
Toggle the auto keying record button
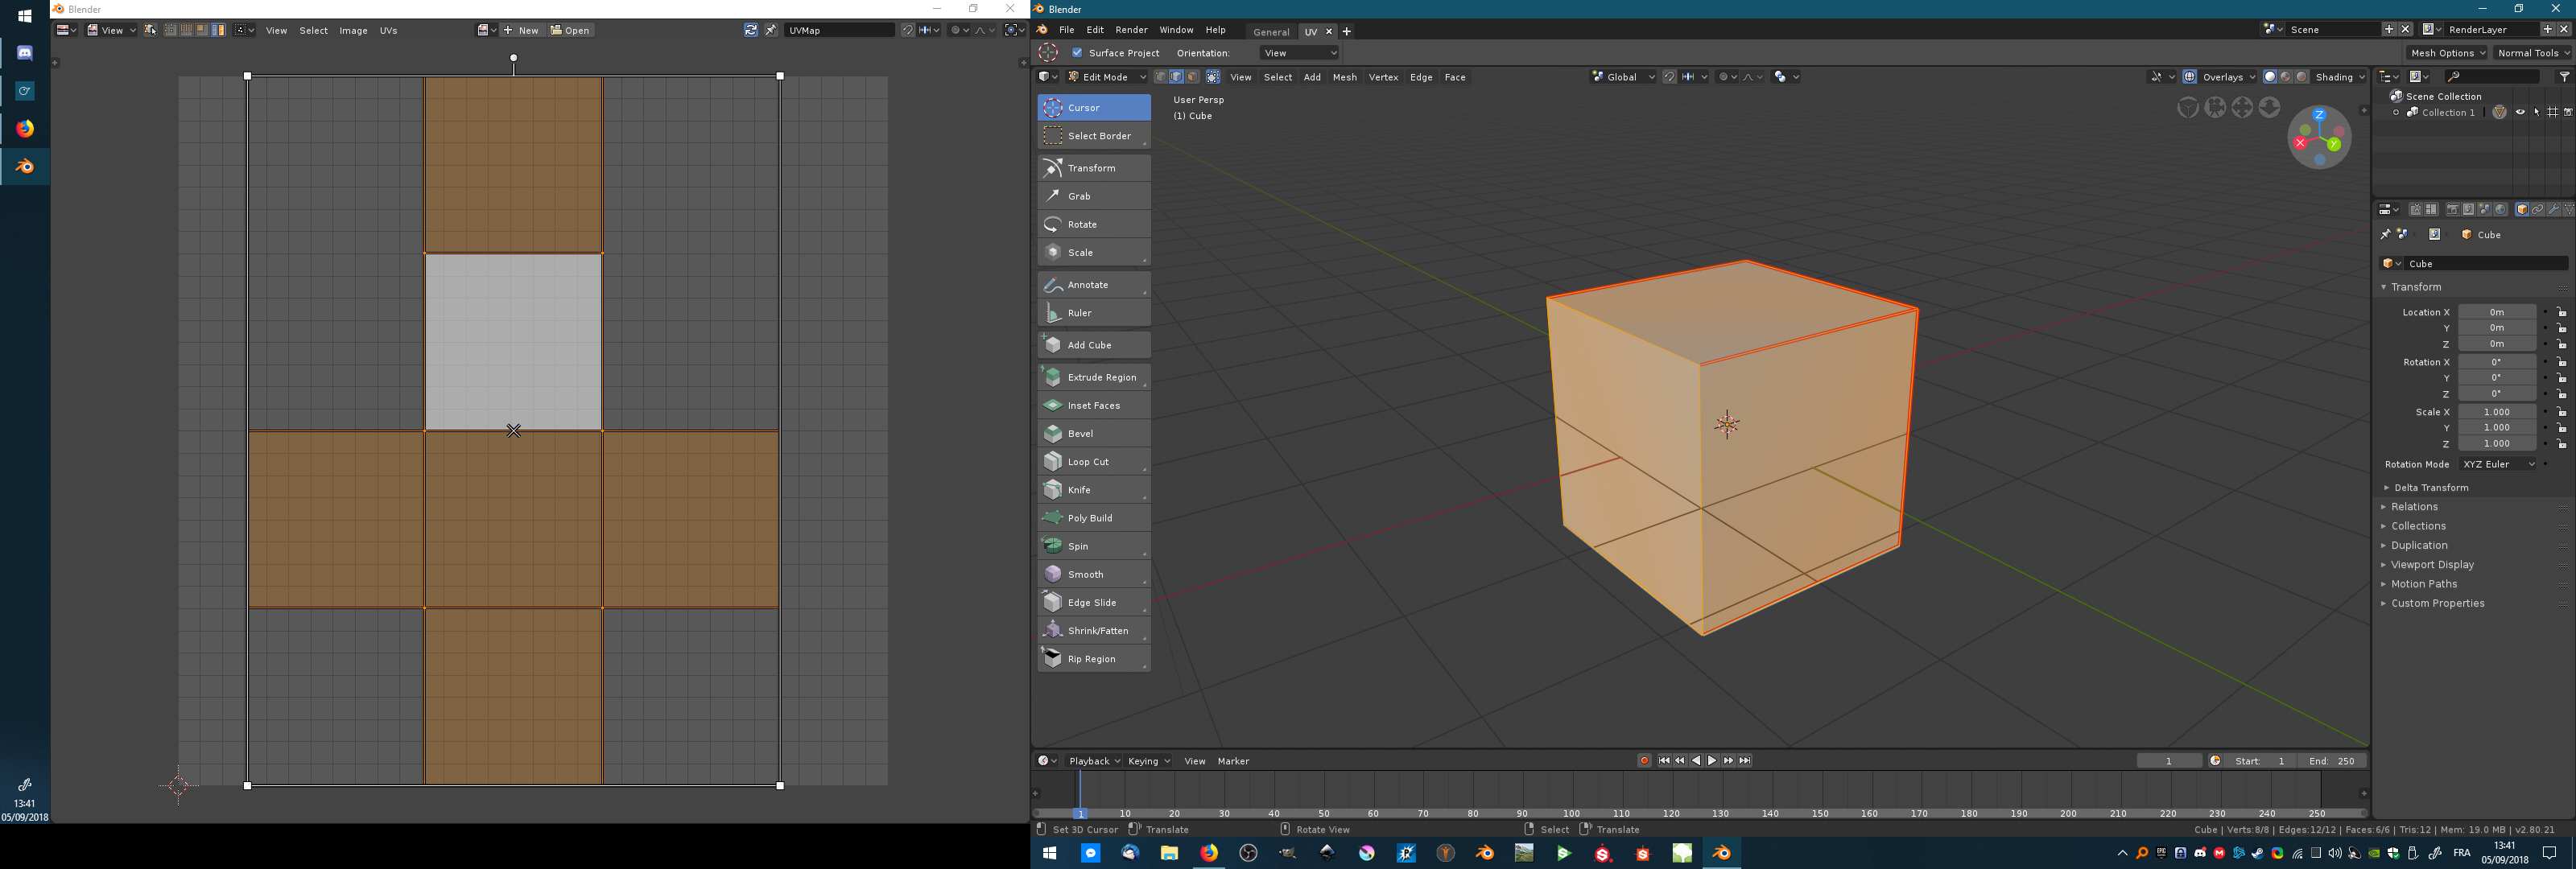point(1644,761)
